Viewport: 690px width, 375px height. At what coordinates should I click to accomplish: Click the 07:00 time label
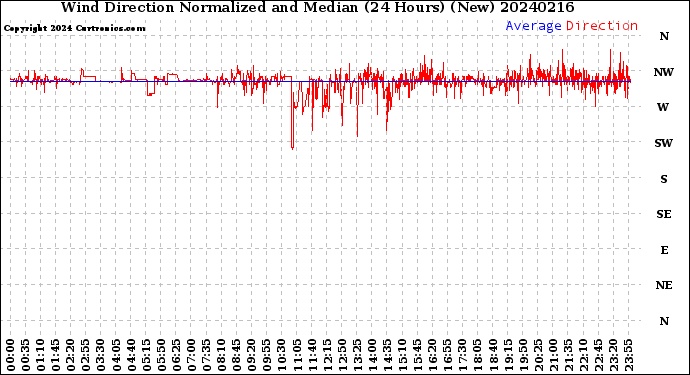click(192, 355)
